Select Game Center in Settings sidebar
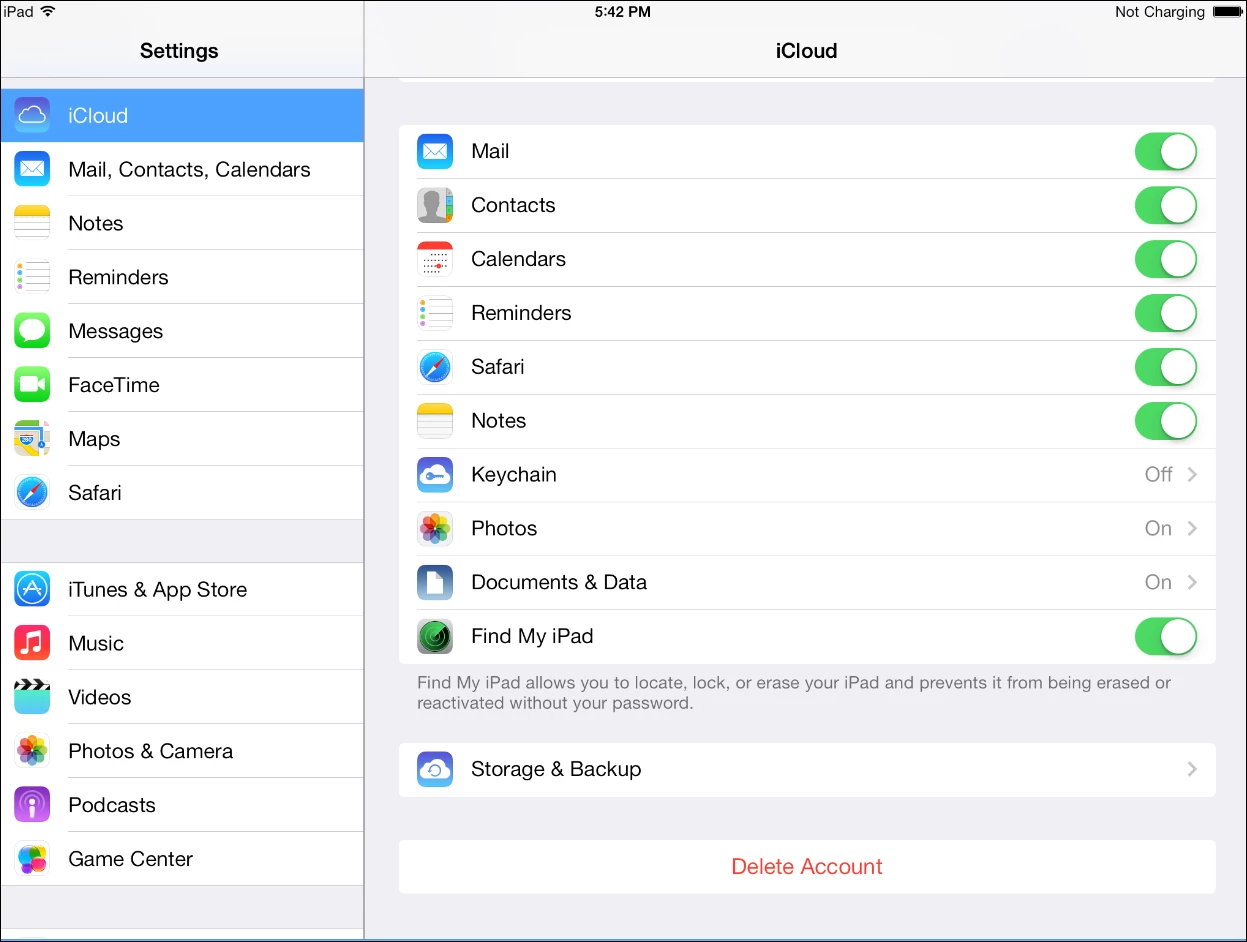Screen dimensions: 1247x942 click(x=182, y=859)
